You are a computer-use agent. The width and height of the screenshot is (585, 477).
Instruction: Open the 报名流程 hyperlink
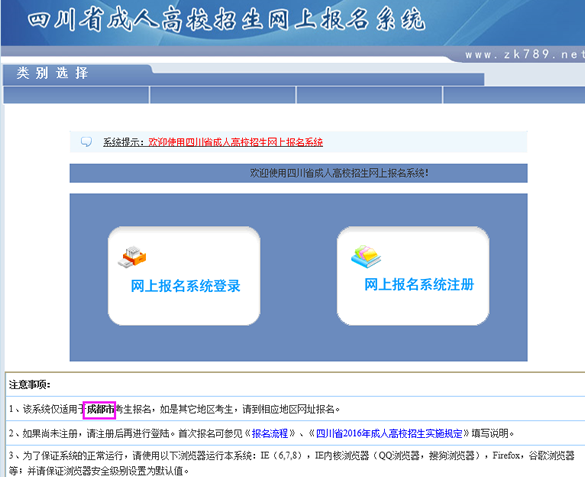point(270,433)
